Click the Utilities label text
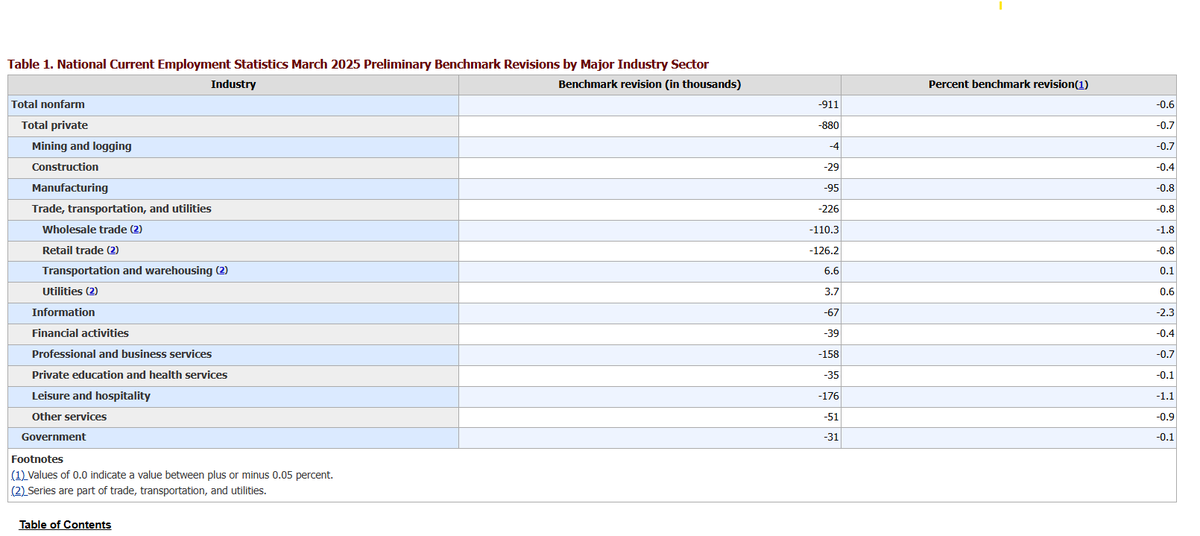The image size is (1200, 536). click(62, 292)
